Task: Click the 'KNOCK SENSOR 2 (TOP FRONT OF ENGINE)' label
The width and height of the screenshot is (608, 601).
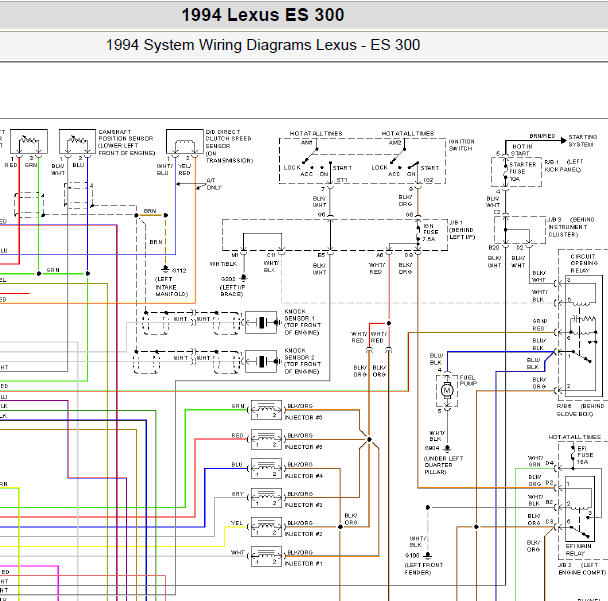Action: click(x=303, y=361)
